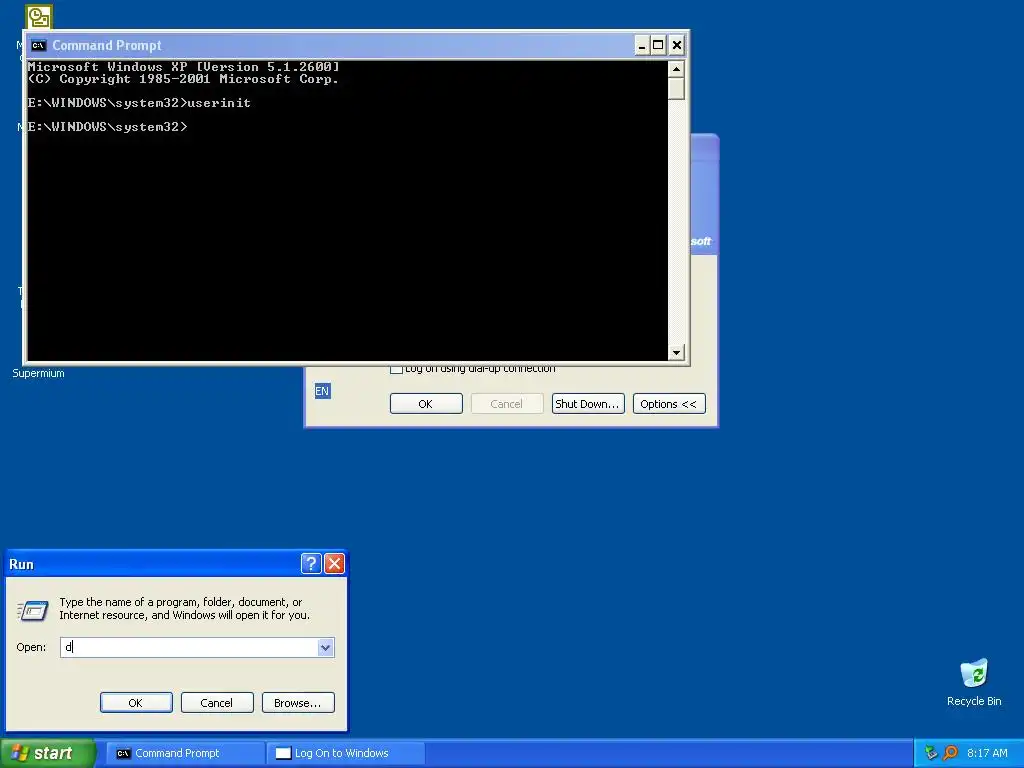1024x768 pixels.
Task: Click Browse... in the Run dialog
Action: [298, 703]
